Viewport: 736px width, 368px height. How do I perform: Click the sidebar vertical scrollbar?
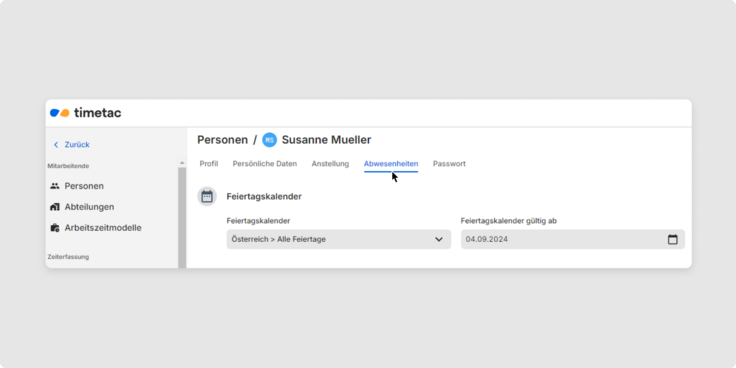coord(182,217)
